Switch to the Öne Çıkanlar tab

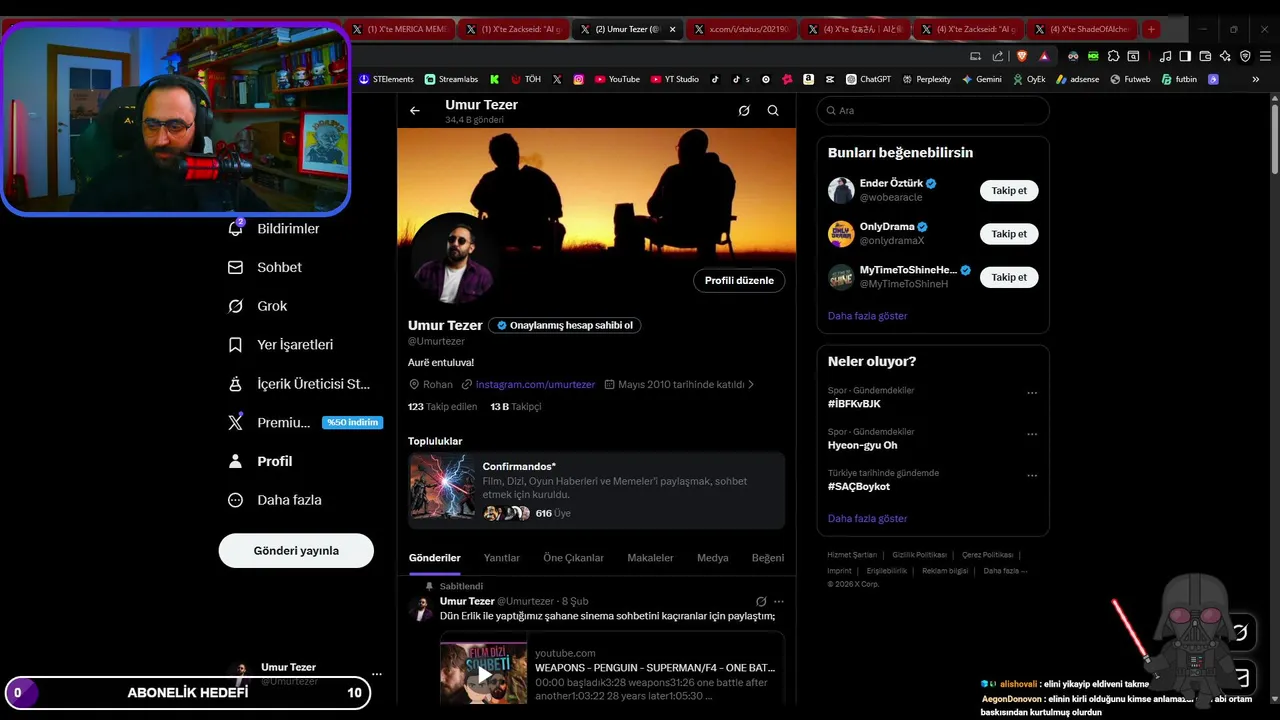[x=573, y=558]
